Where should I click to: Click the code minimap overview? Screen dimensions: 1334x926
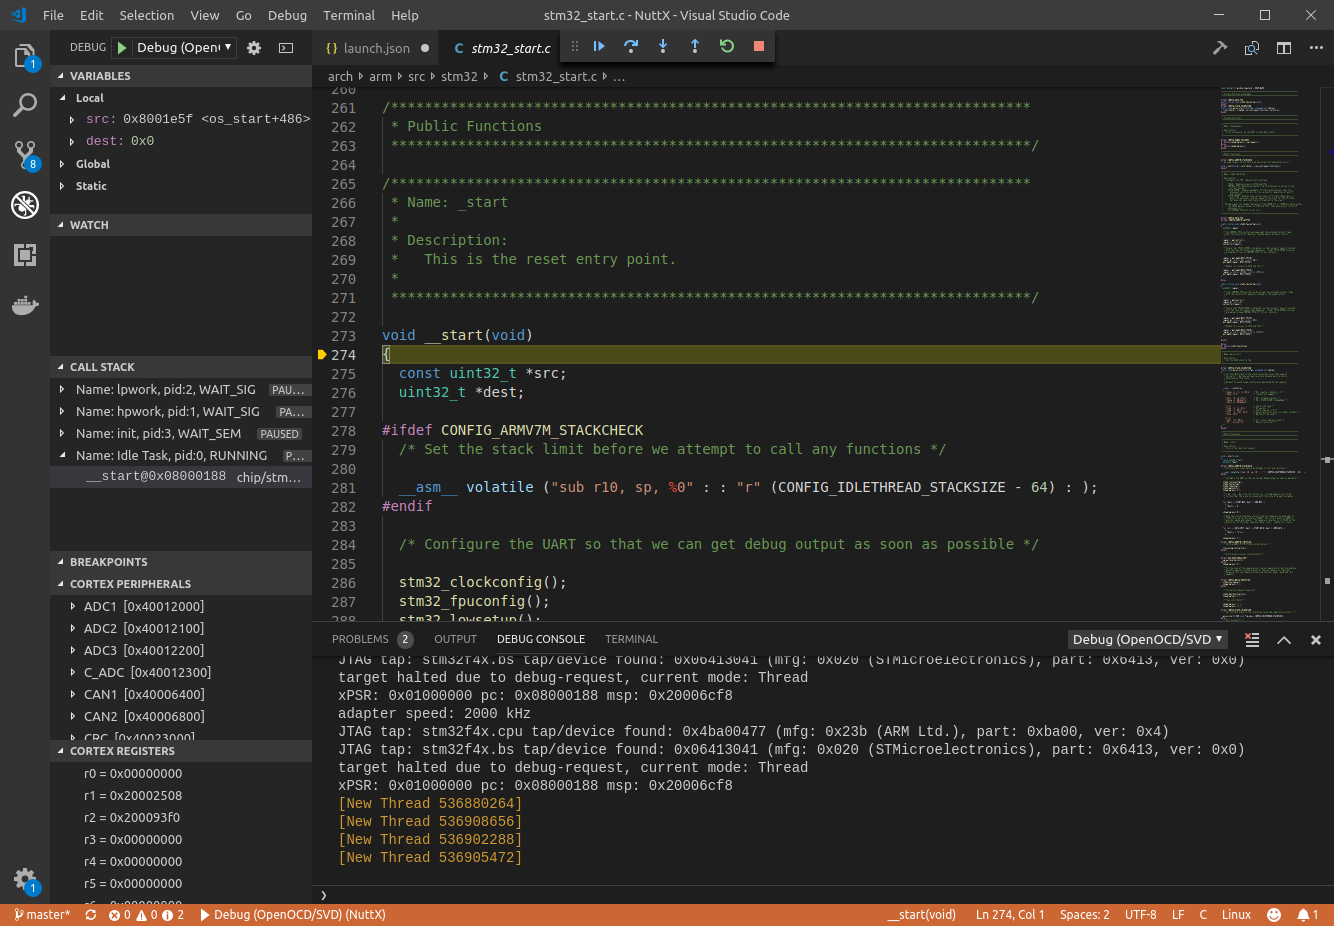pyautogui.click(x=1260, y=350)
